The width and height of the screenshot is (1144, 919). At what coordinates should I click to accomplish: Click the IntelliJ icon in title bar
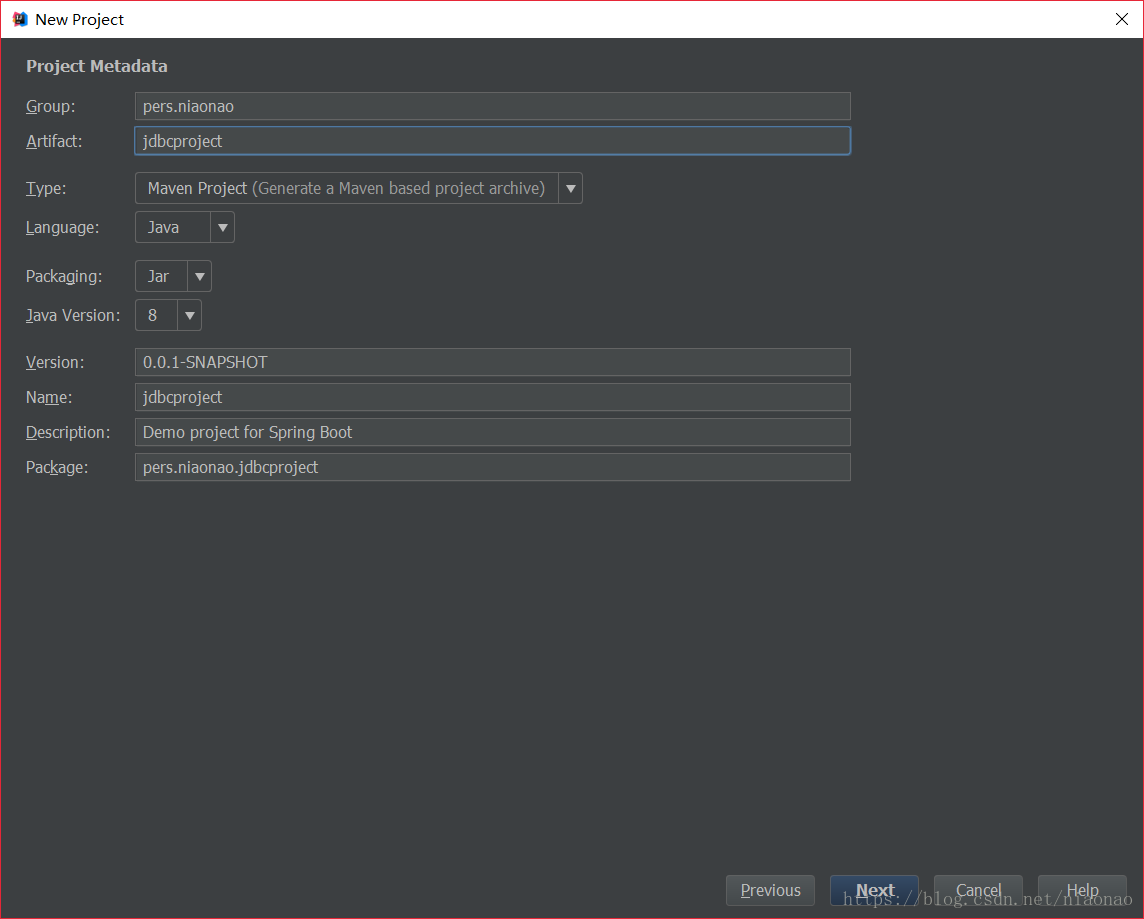point(20,19)
